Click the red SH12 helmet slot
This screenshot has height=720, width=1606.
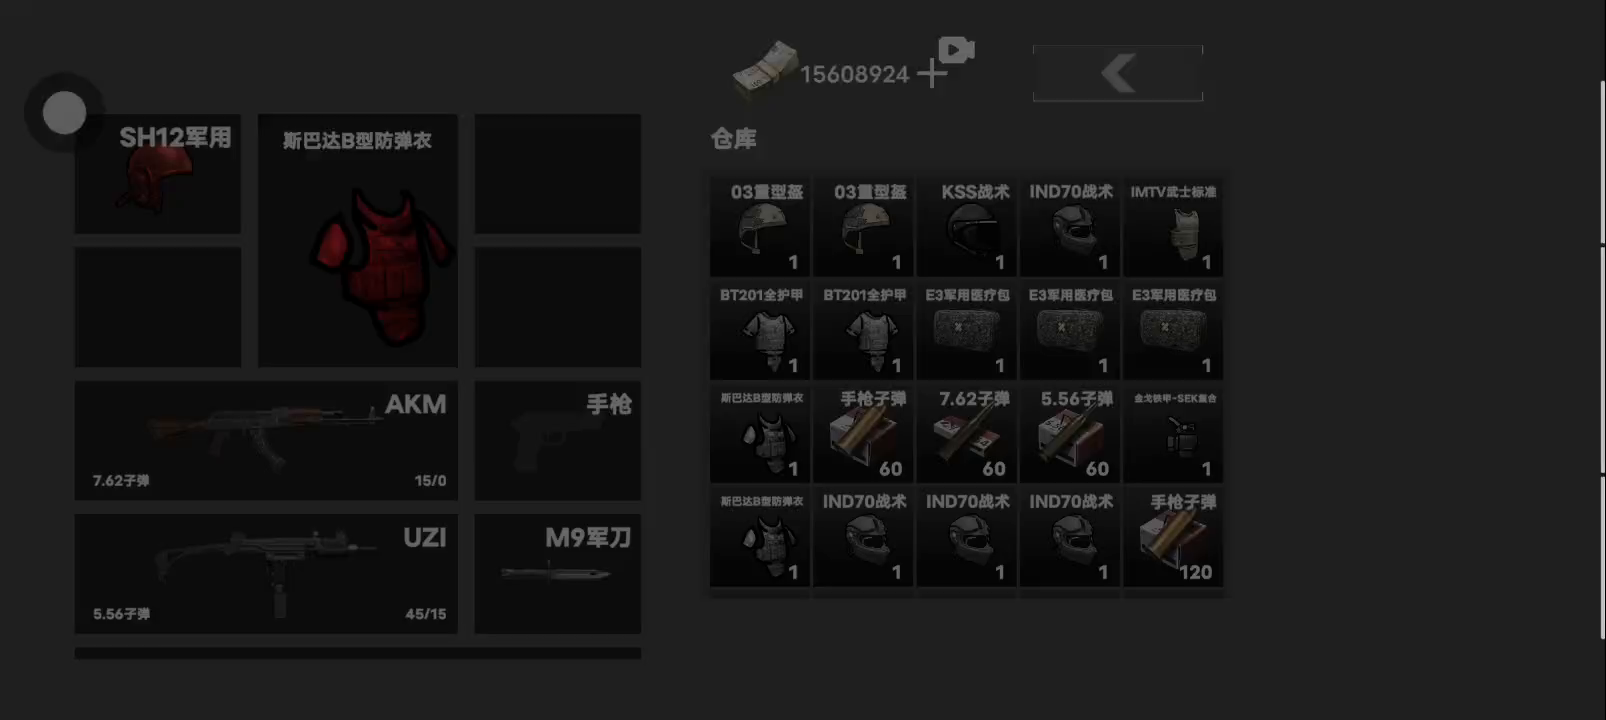pyautogui.click(x=158, y=174)
